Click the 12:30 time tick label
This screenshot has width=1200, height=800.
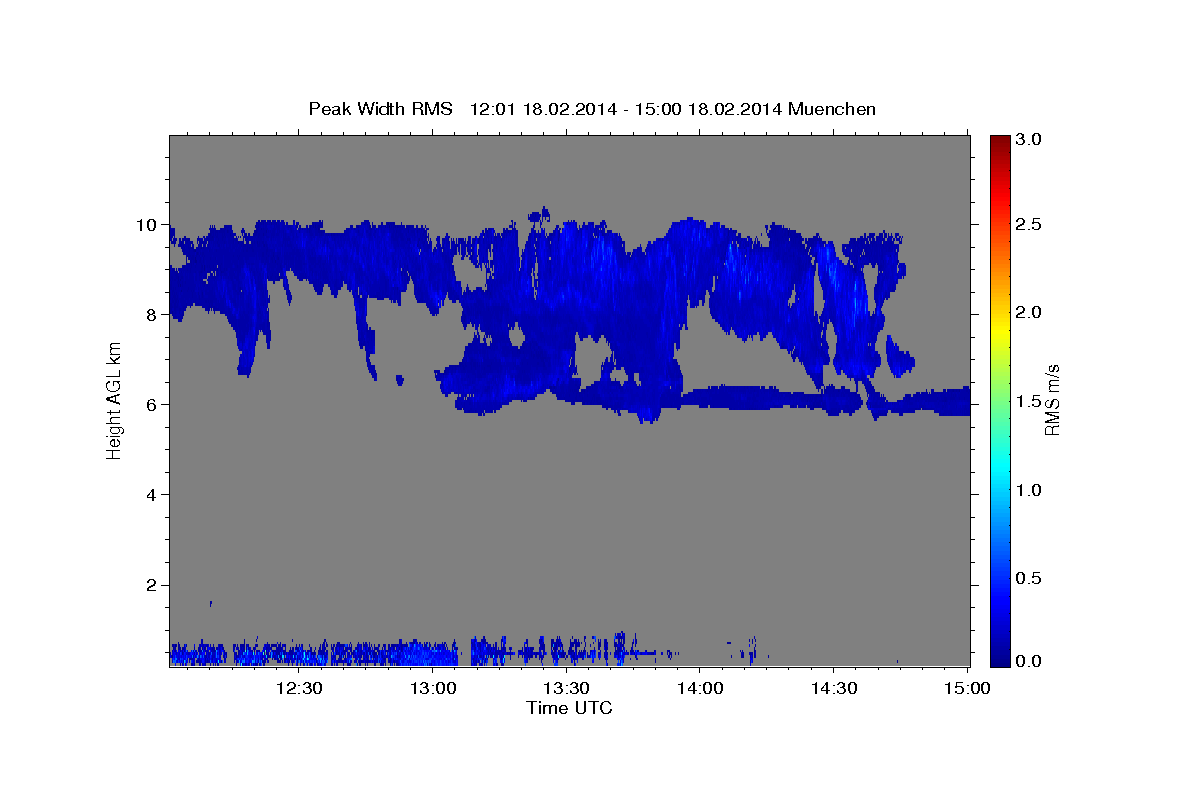299,689
